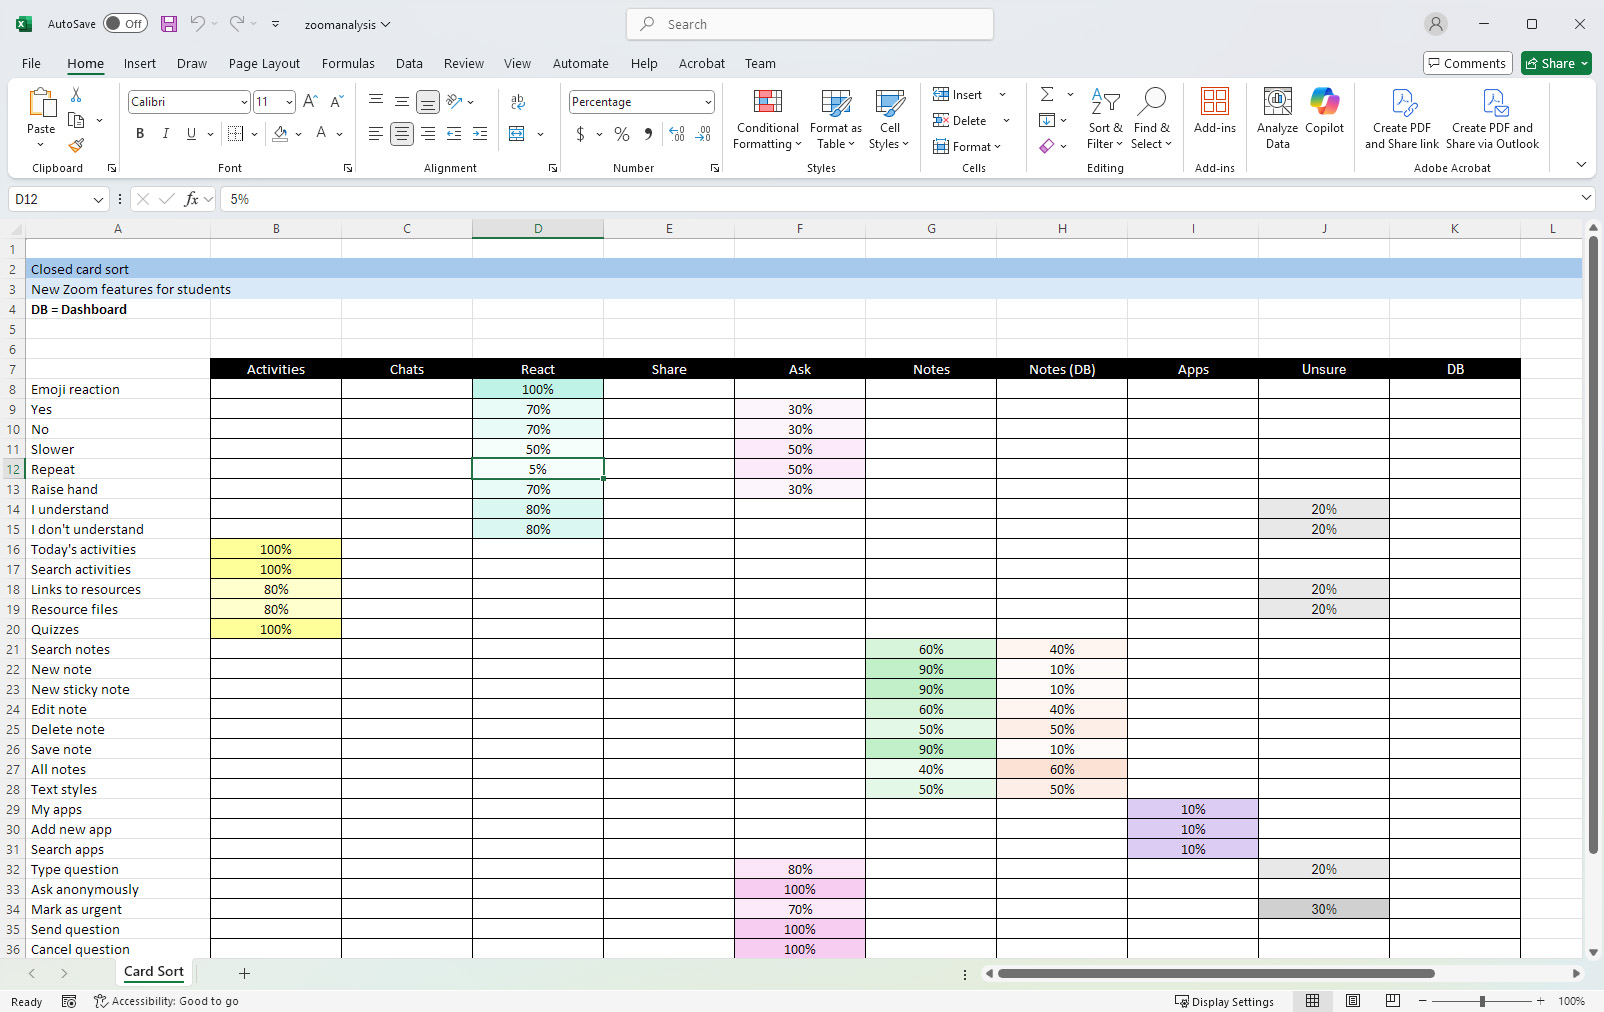Open Sort & Filter options
This screenshot has width=1604, height=1012.
[1105, 119]
